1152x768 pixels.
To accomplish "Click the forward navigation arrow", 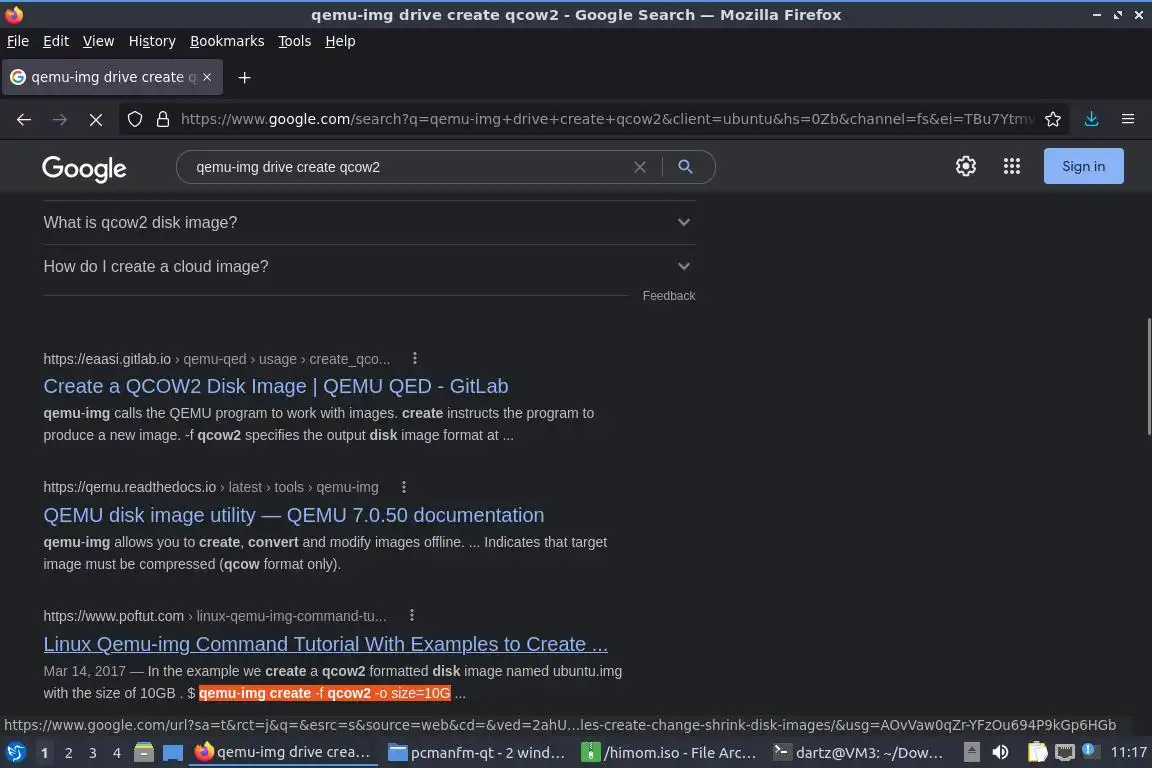I will click(60, 119).
